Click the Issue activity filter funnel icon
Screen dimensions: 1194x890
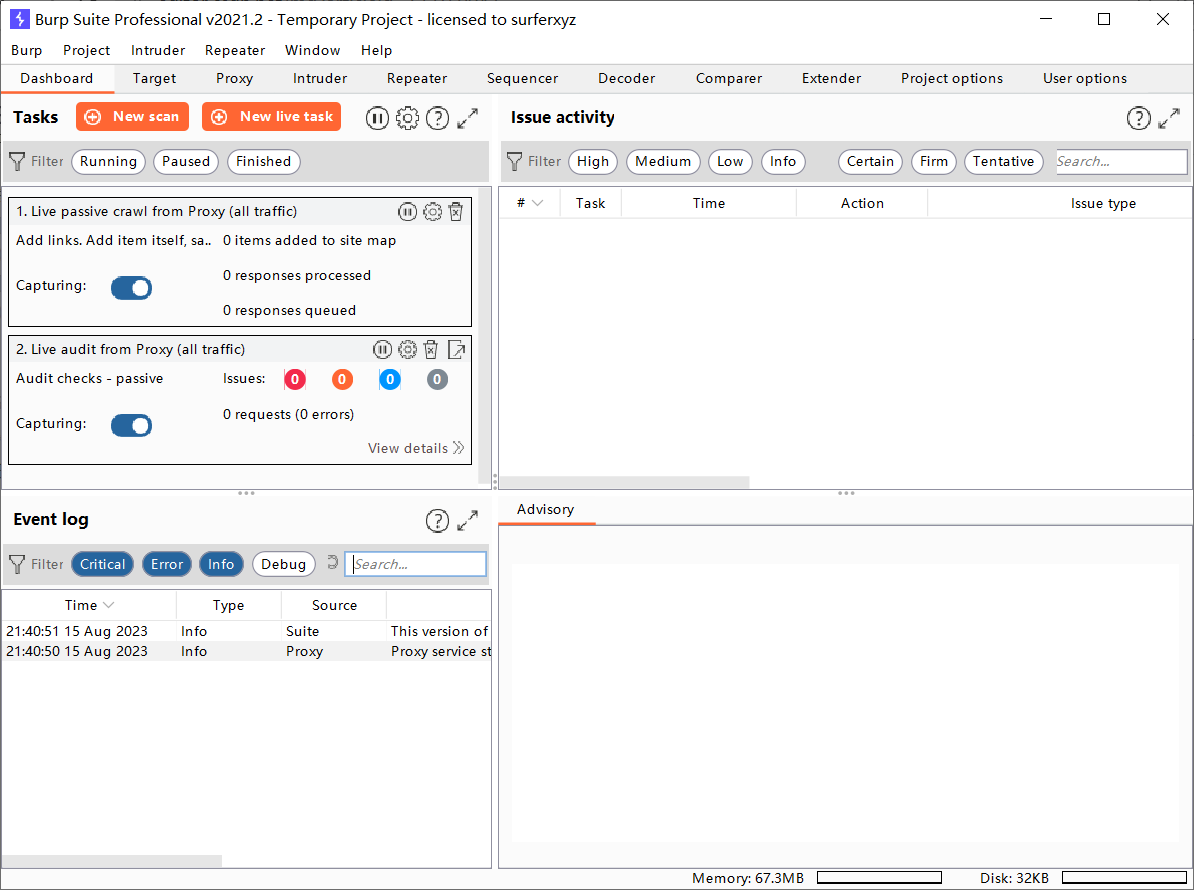point(515,161)
